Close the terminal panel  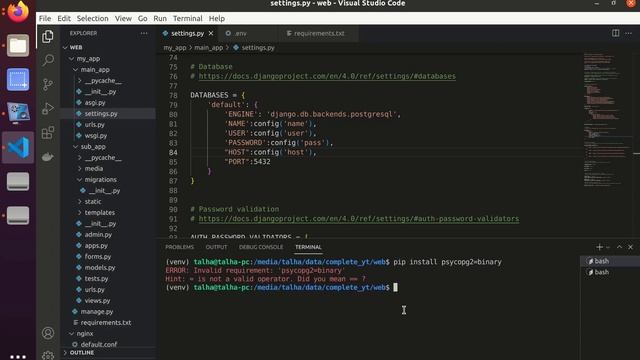click(631, 247)
